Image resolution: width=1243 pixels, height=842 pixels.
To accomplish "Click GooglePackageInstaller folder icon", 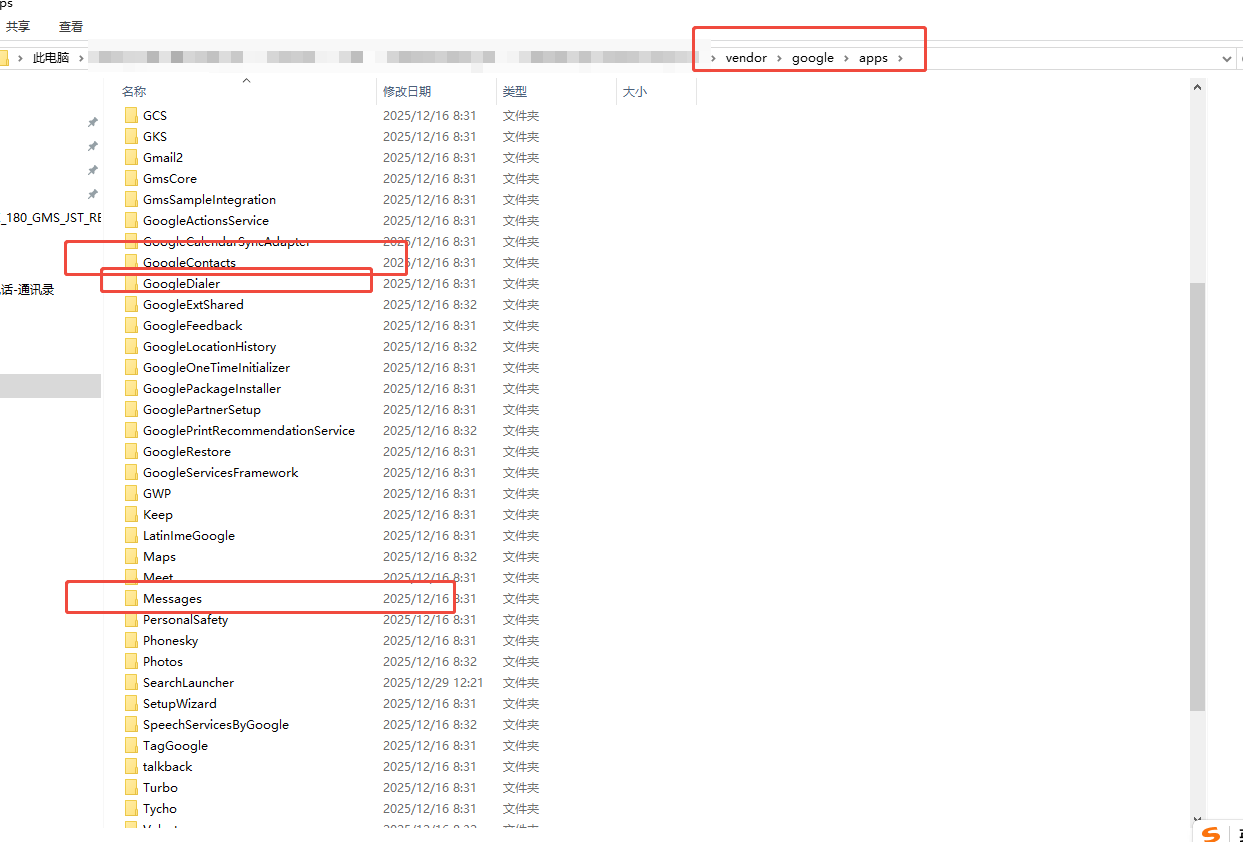I will coord(131,388).
